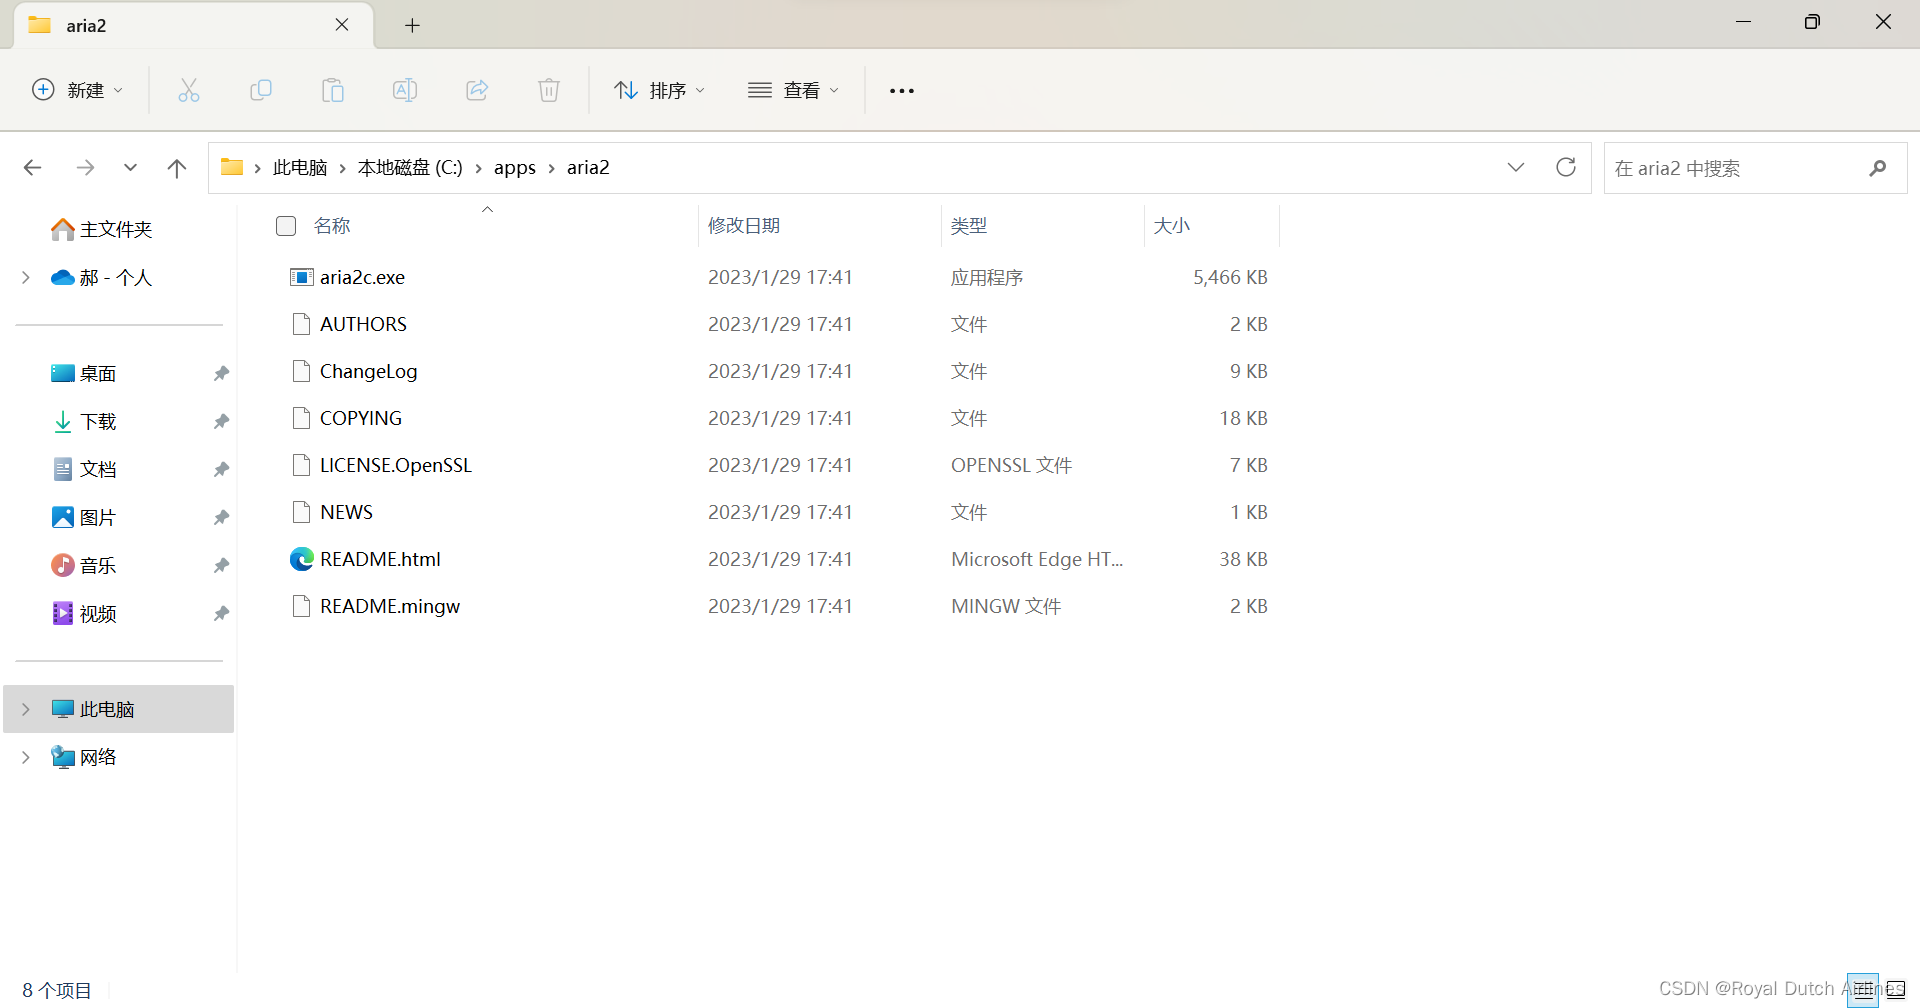1920x1008 pixels.
Task: Open the 新建 (New) button menu
Action: tap(78, 90)
